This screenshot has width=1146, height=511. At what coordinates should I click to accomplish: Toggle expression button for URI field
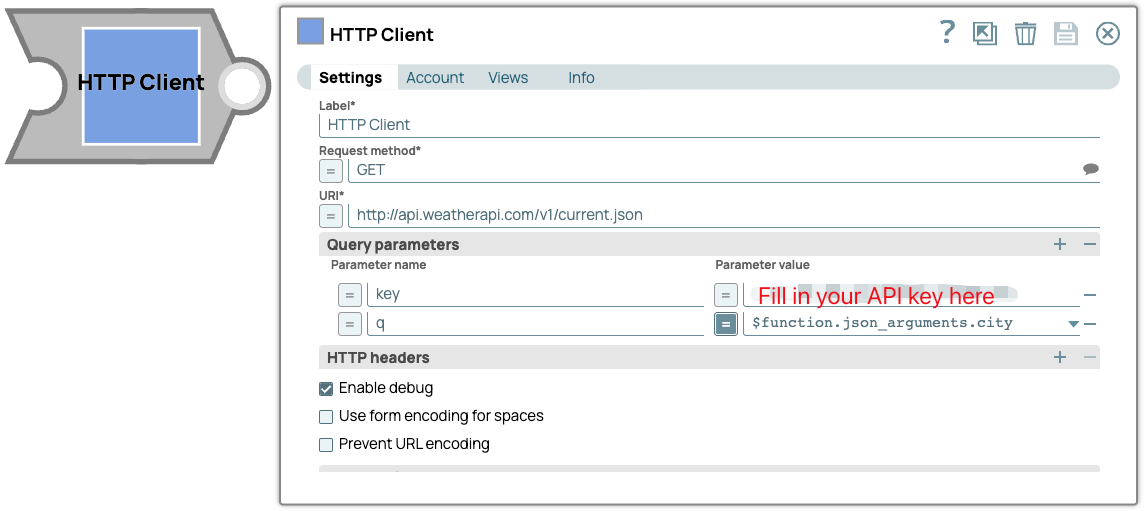331,215
